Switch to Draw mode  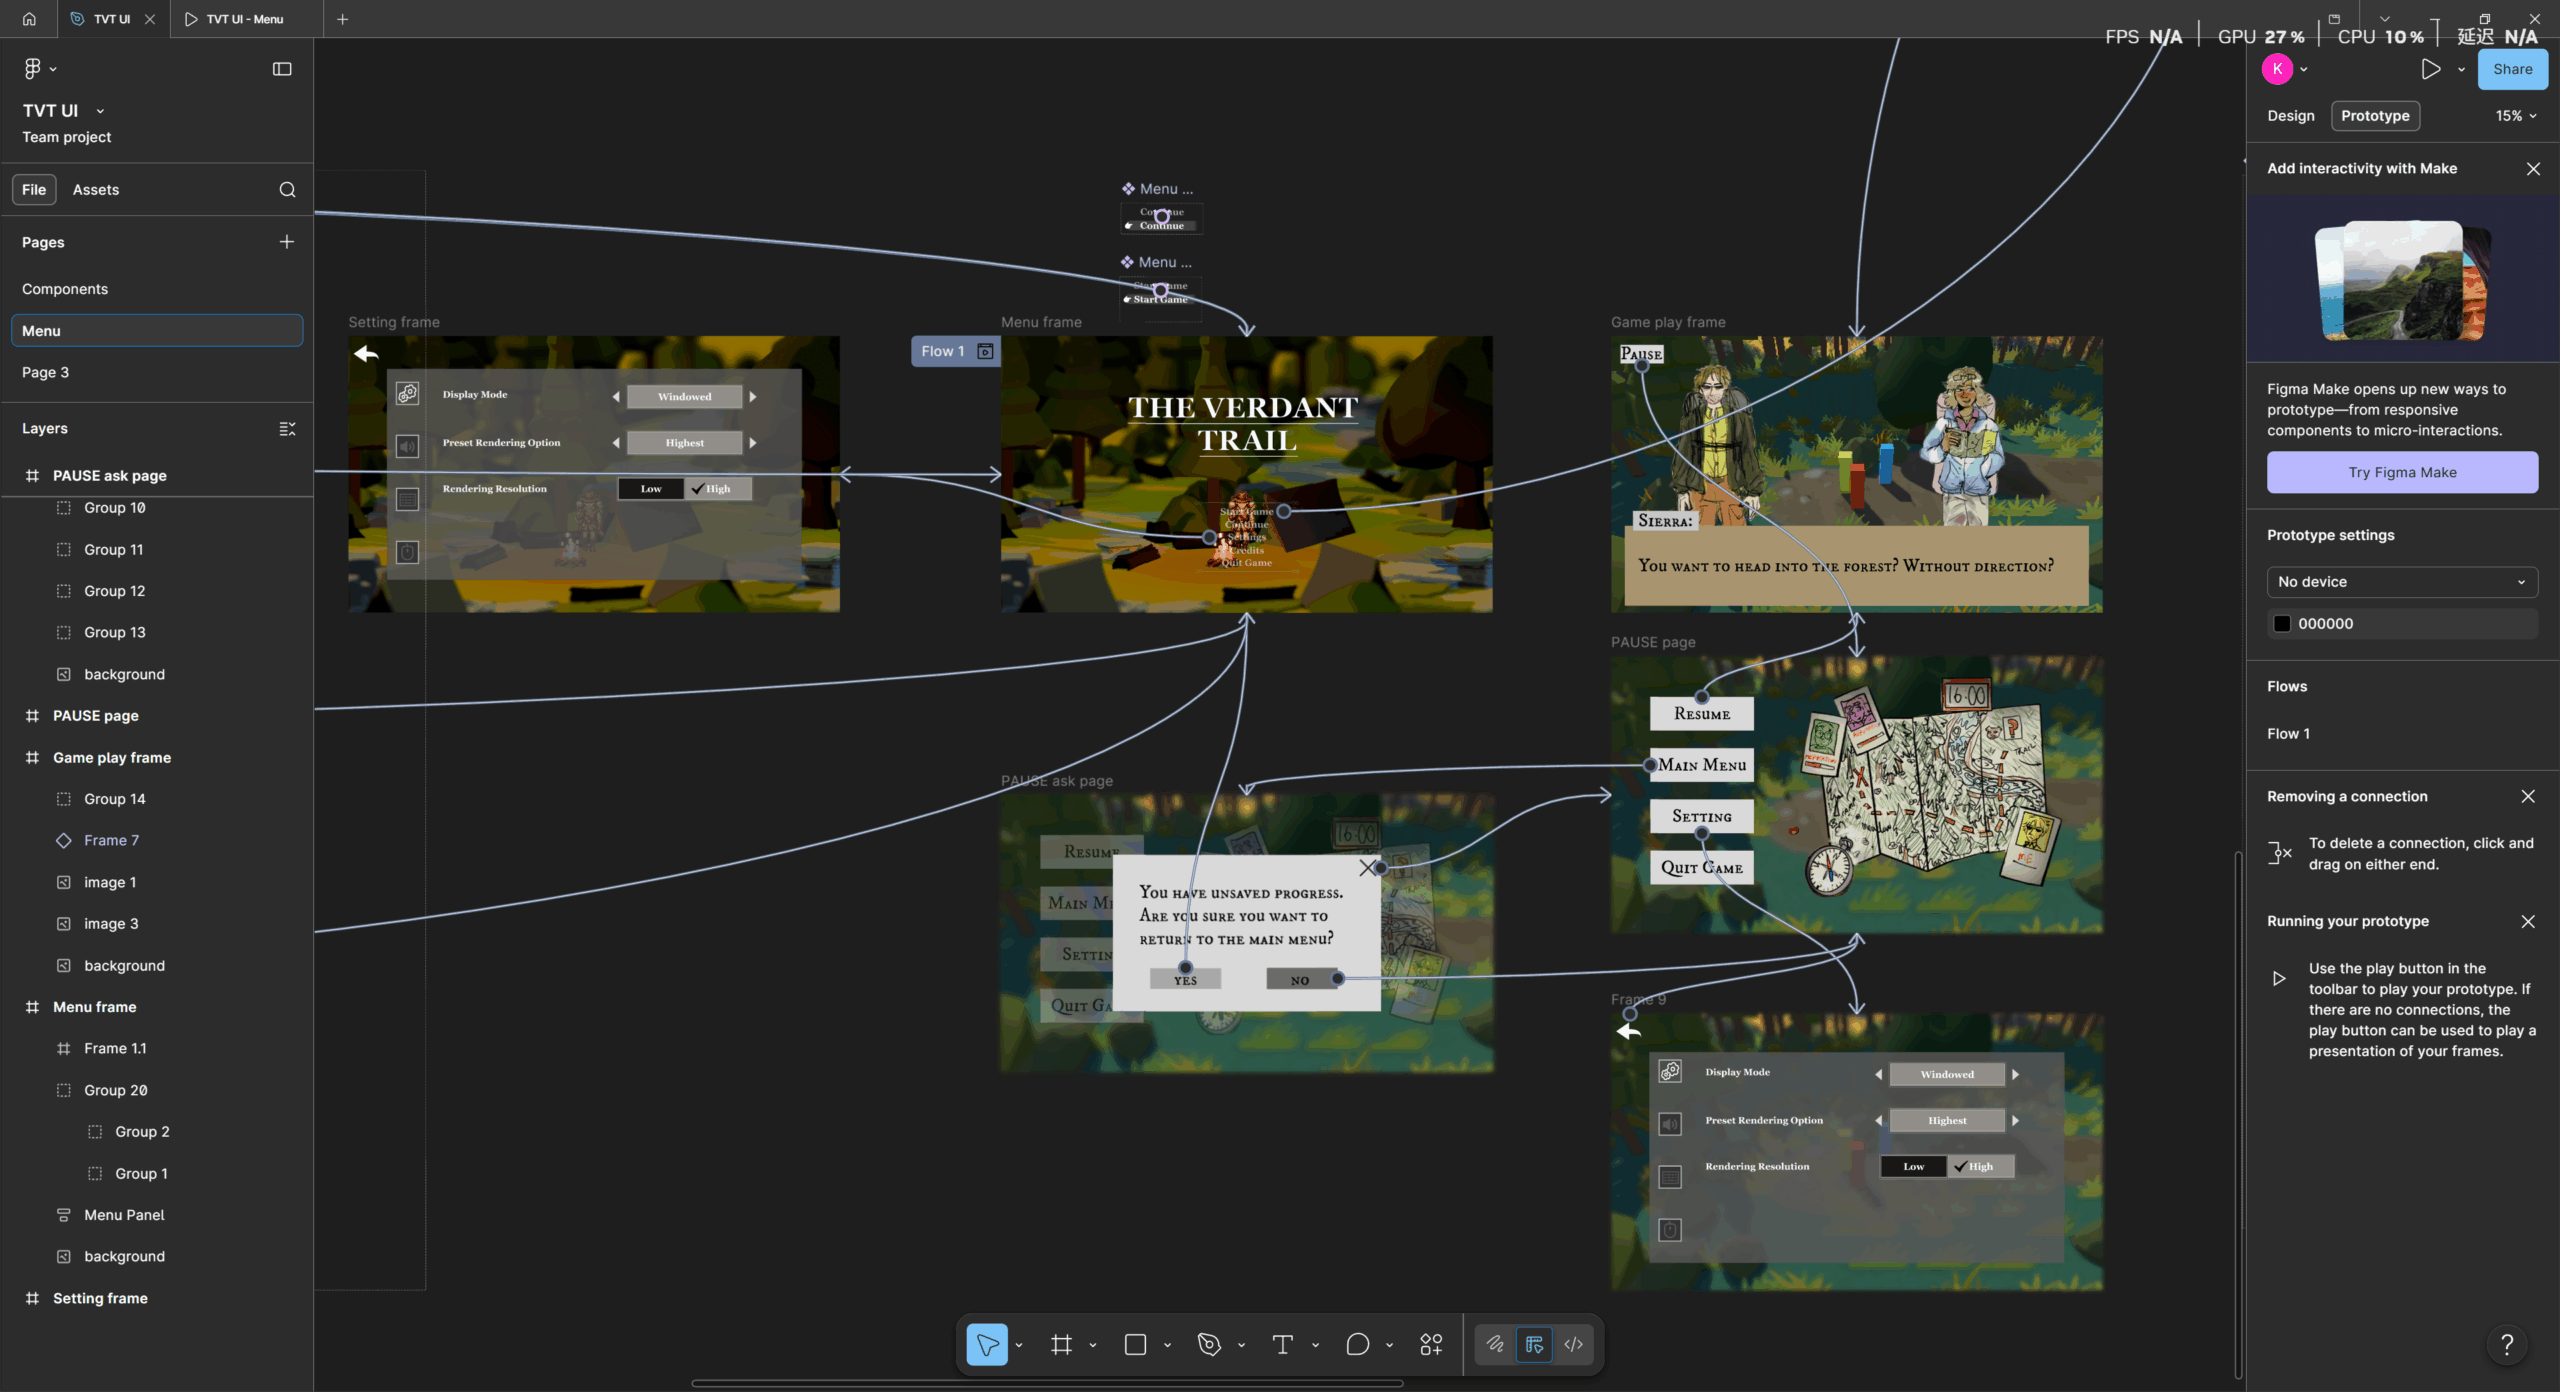point(1495,1344)
